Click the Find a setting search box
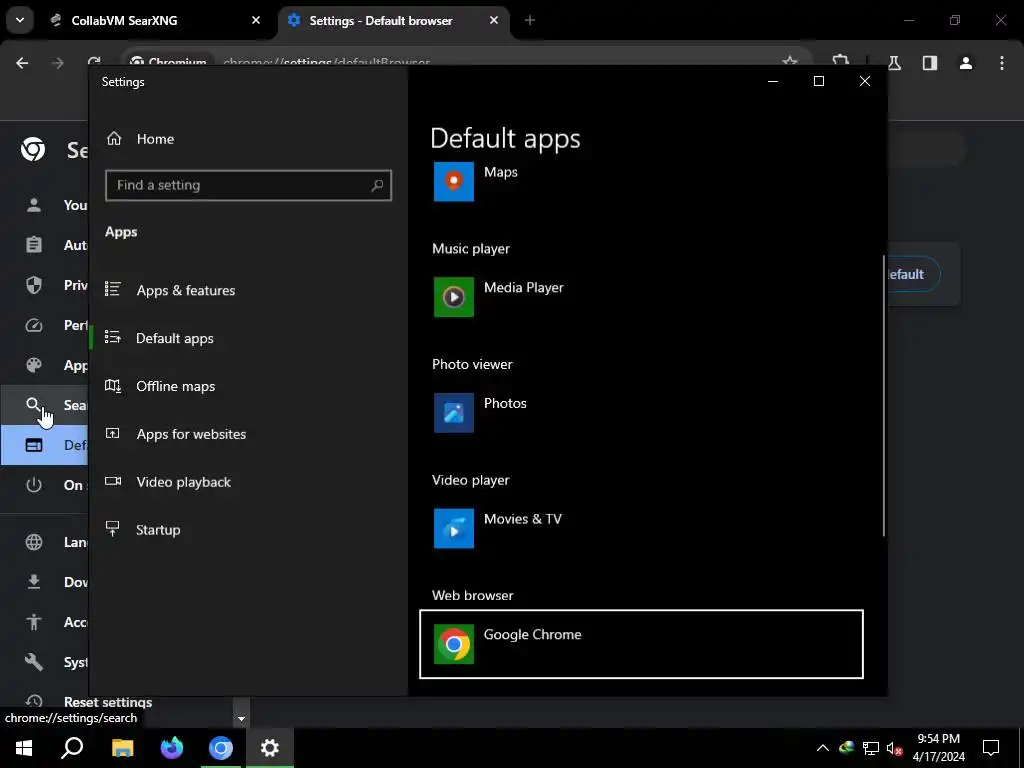Screen dimensions: 1024x768 point(248,185)
